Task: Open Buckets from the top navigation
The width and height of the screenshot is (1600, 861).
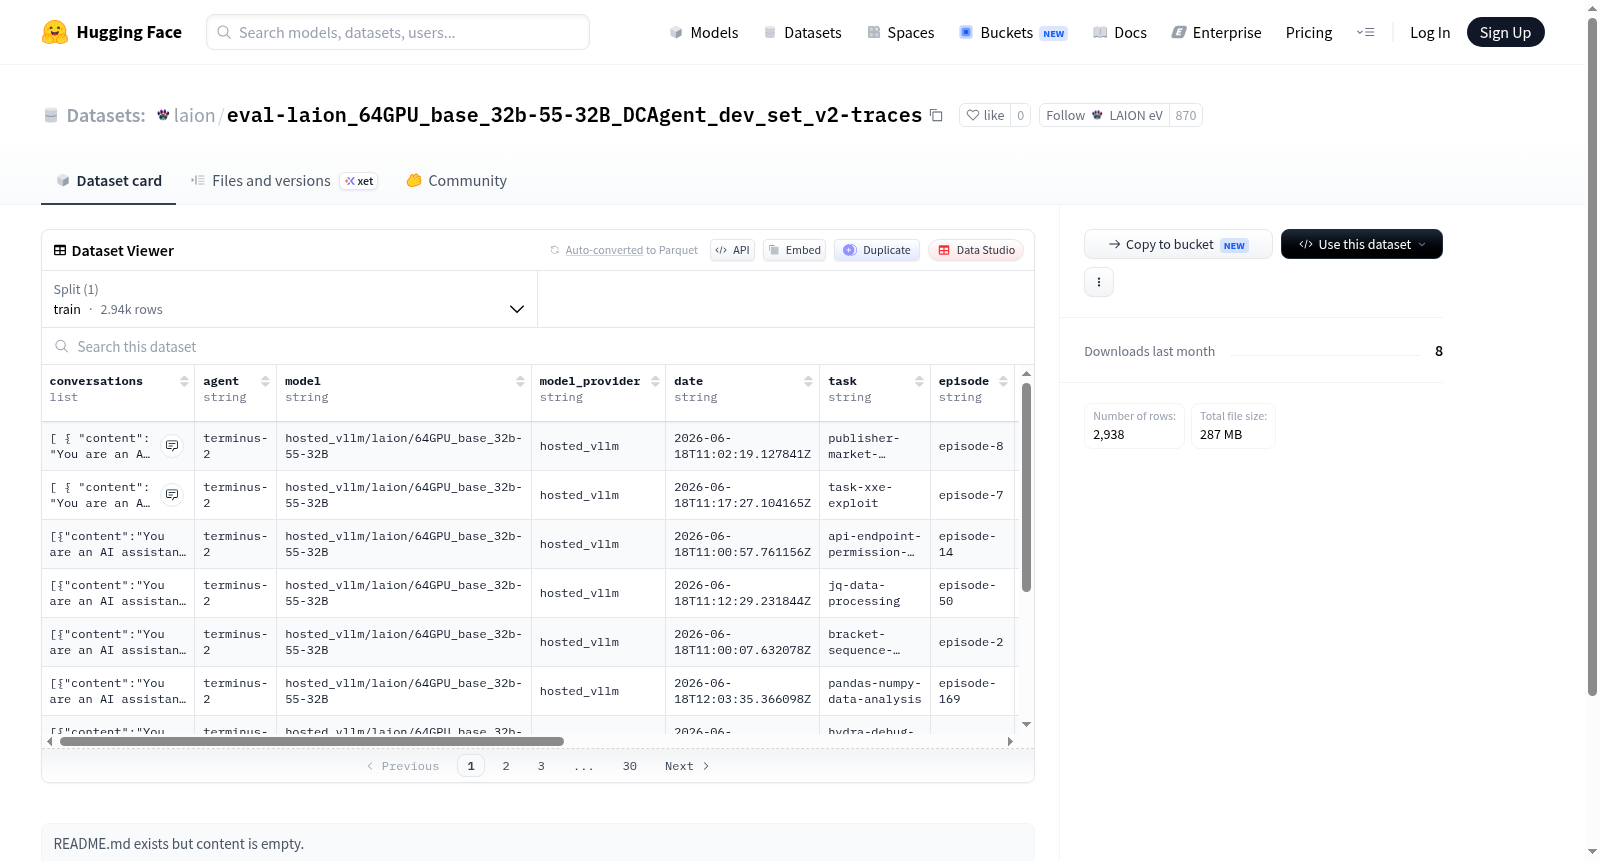Action: (1013, 32)
